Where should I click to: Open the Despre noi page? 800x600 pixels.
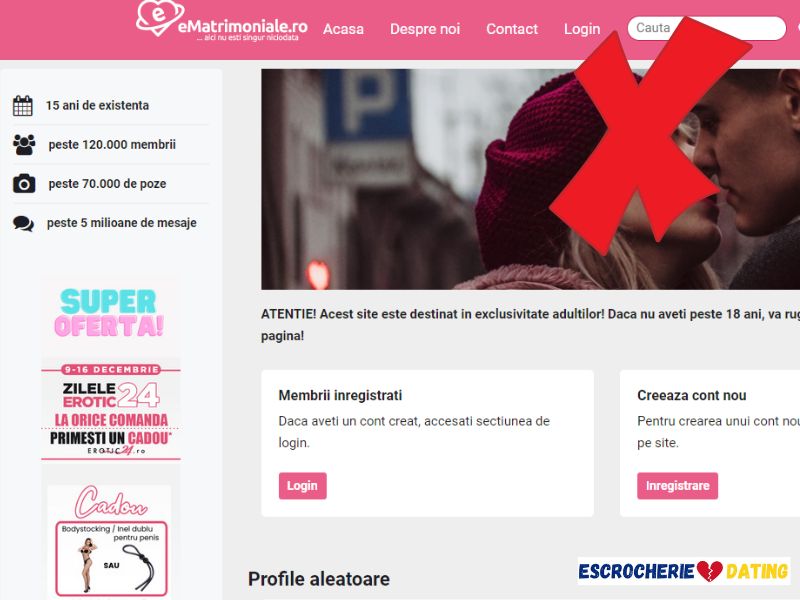coord(425,29)
